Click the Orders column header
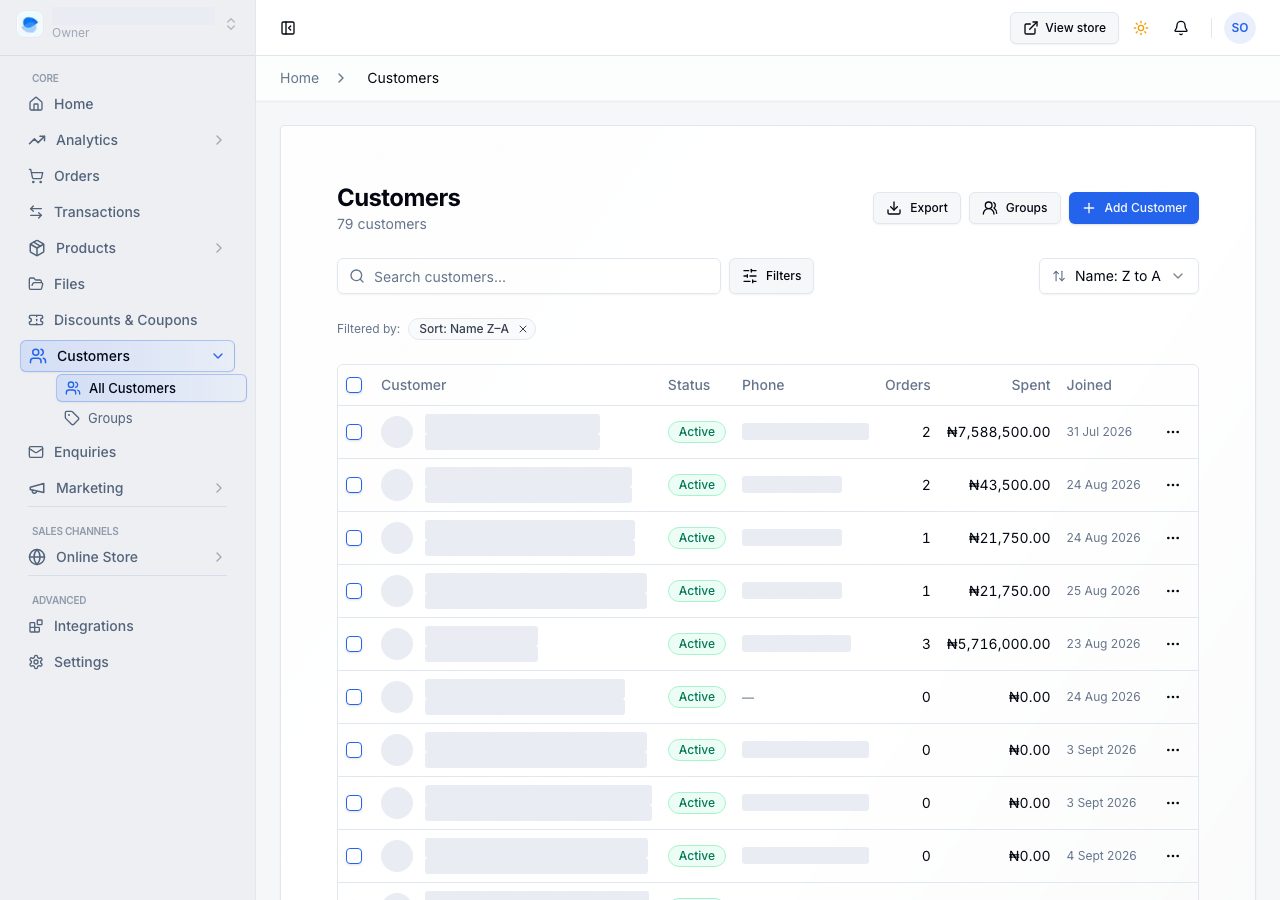Screen dimensions: 1280x900 coord(908,385)
